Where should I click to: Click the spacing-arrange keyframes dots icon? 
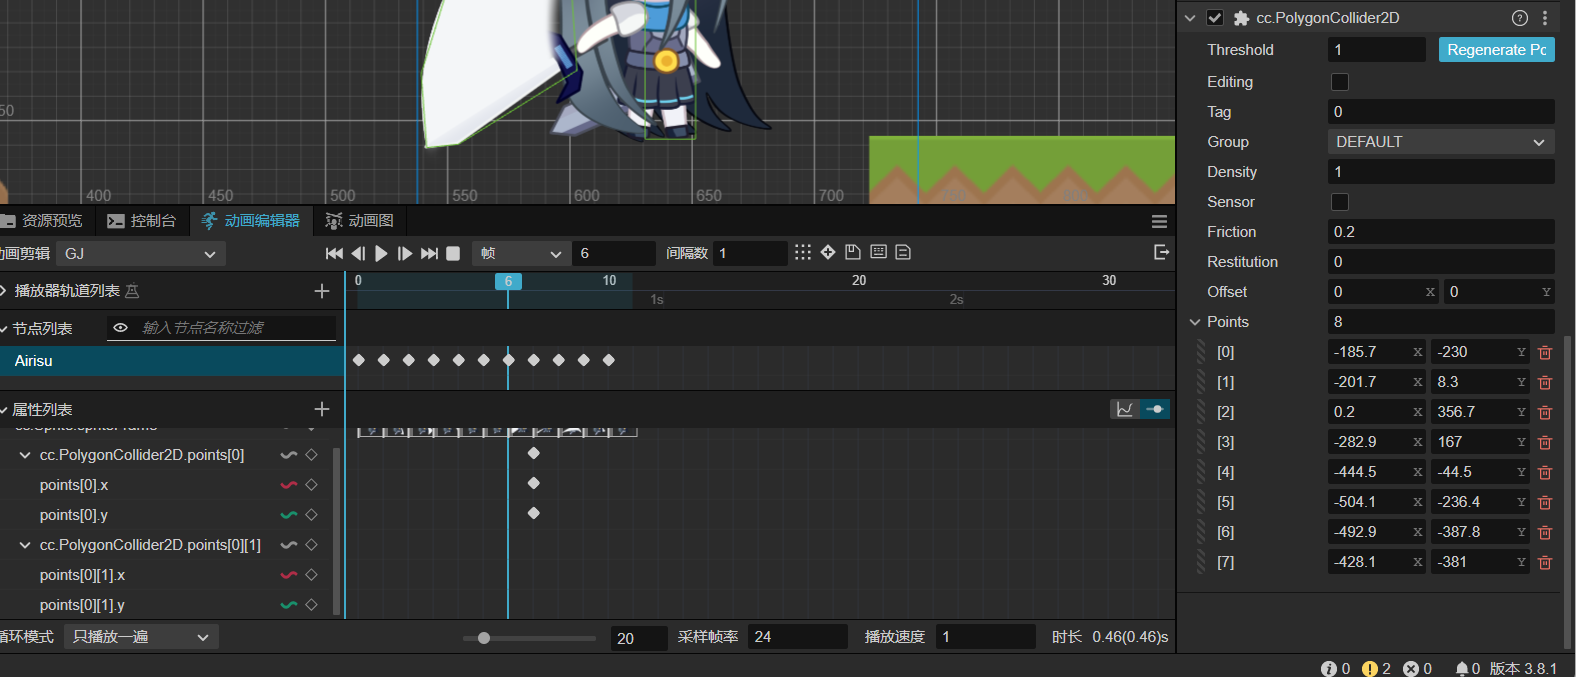pyautogui.click(x=803, y=252)
